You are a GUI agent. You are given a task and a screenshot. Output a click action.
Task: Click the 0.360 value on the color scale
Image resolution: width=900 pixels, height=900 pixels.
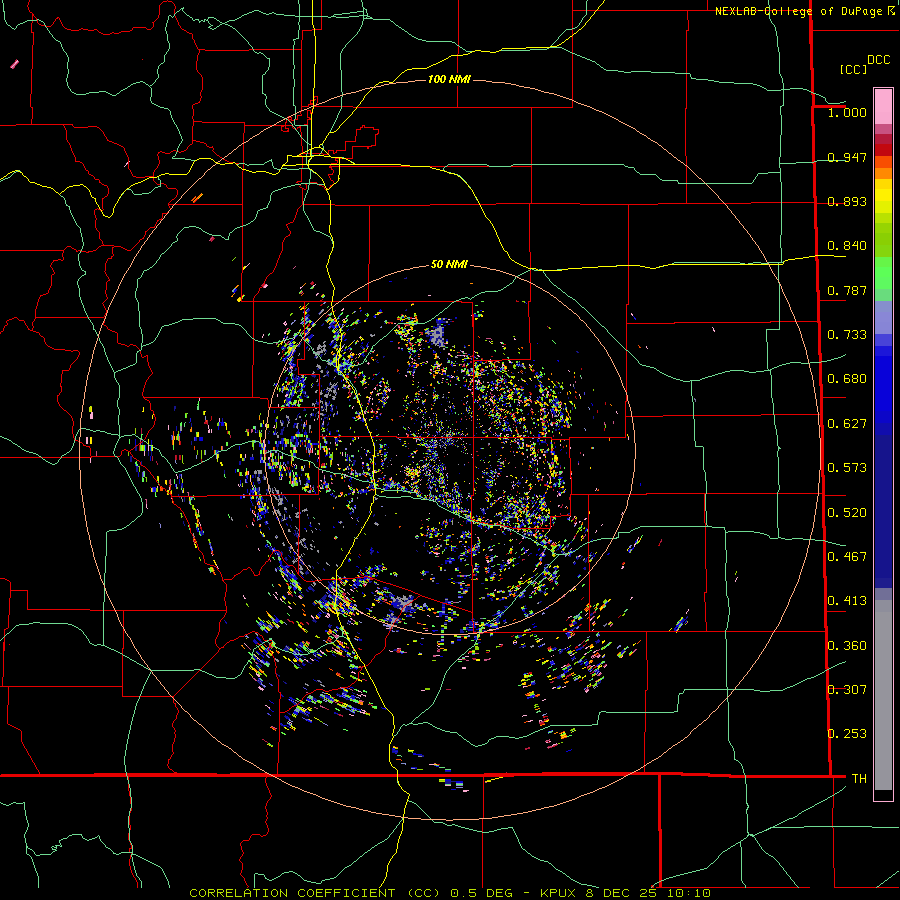pos(847,646)
